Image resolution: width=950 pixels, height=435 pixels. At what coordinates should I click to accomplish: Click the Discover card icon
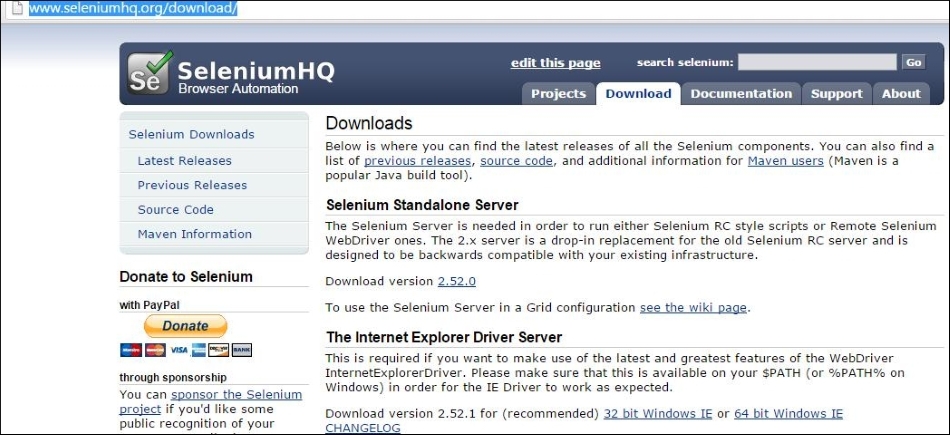click(x=219, y=350)
